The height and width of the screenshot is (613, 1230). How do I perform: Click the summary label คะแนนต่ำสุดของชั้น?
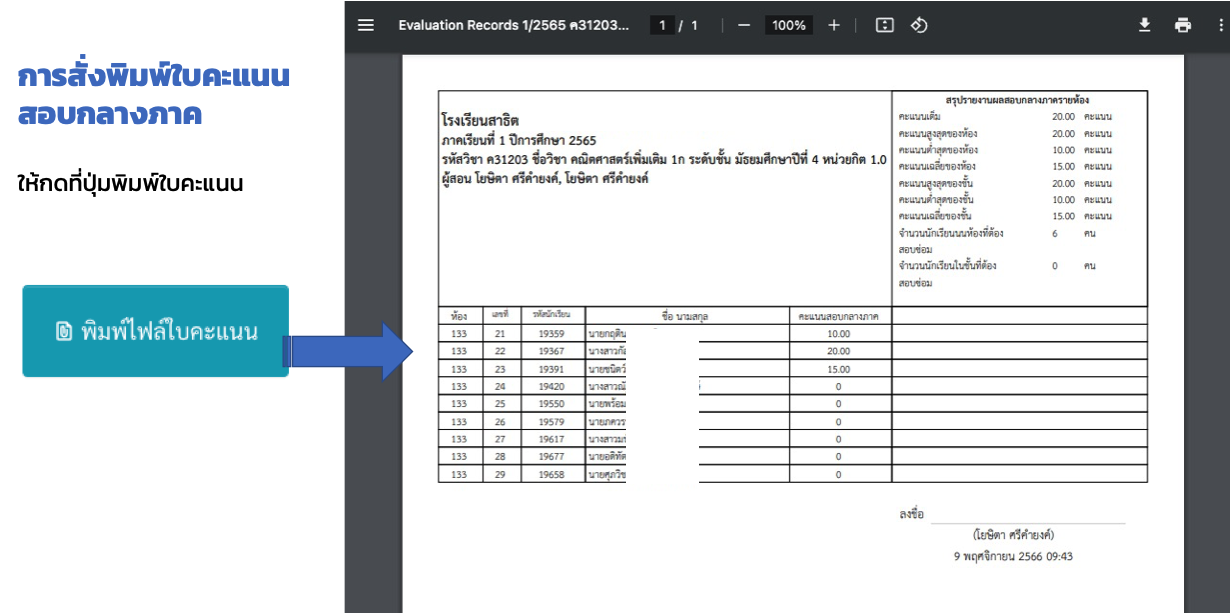[937, 200]
